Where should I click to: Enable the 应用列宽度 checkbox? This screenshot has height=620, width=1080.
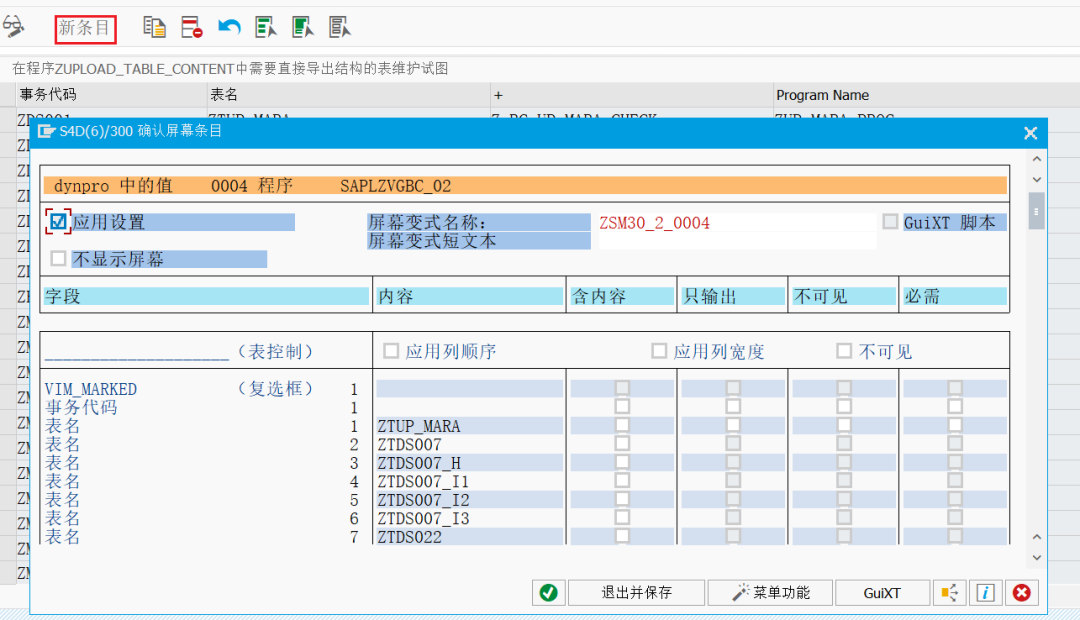point(659,351)
